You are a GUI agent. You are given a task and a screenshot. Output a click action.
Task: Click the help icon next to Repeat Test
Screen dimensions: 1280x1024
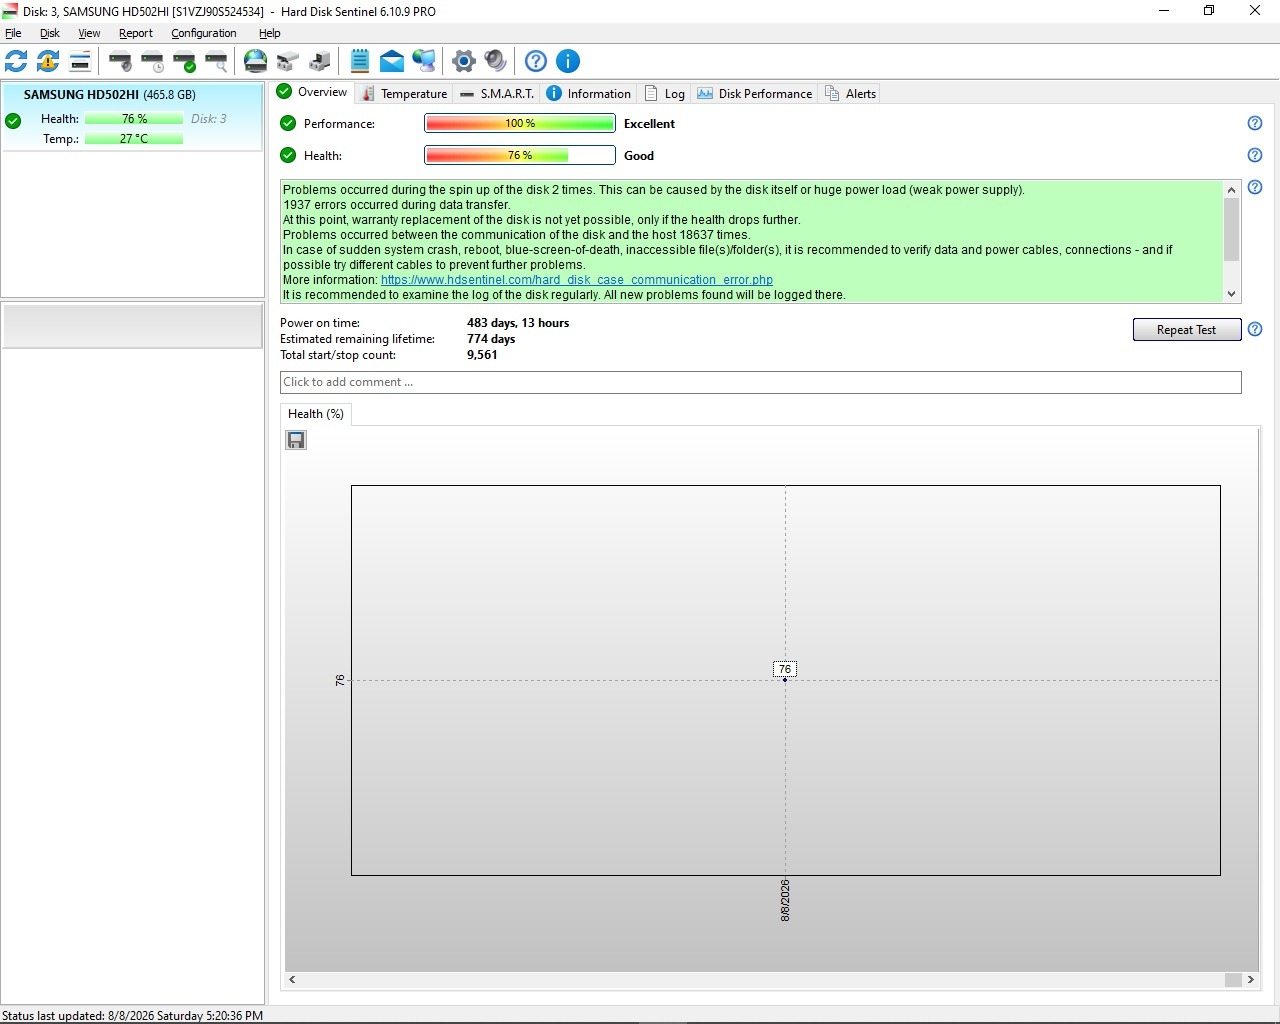(x=1255, y=329)
